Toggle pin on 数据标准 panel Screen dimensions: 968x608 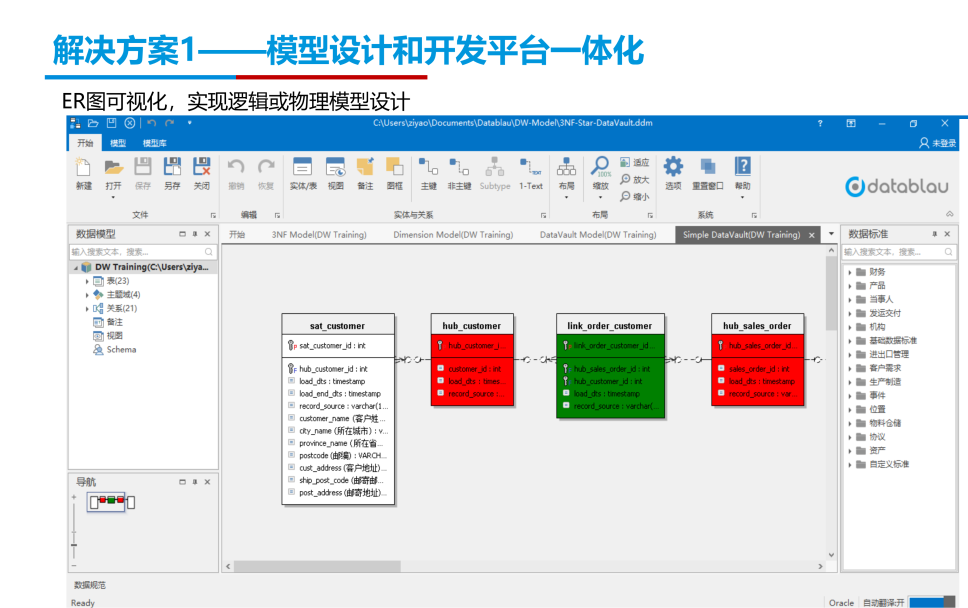(x=935, y=234)
